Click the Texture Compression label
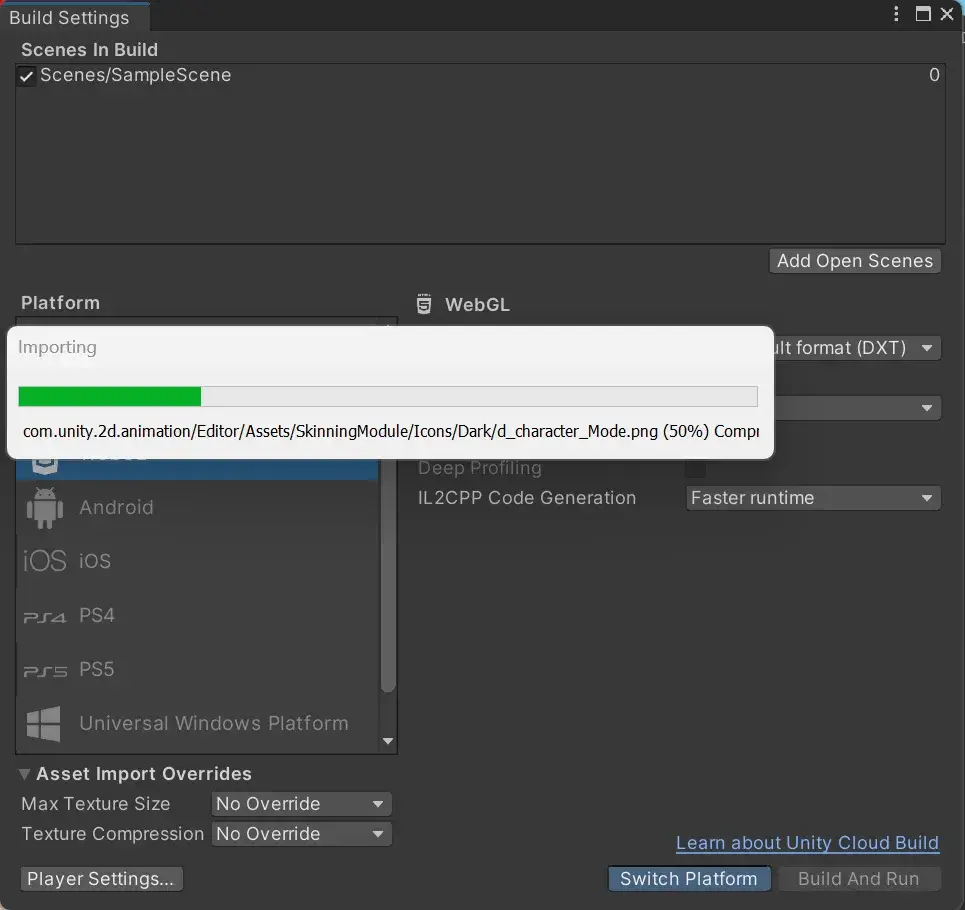 click(113, 834)
